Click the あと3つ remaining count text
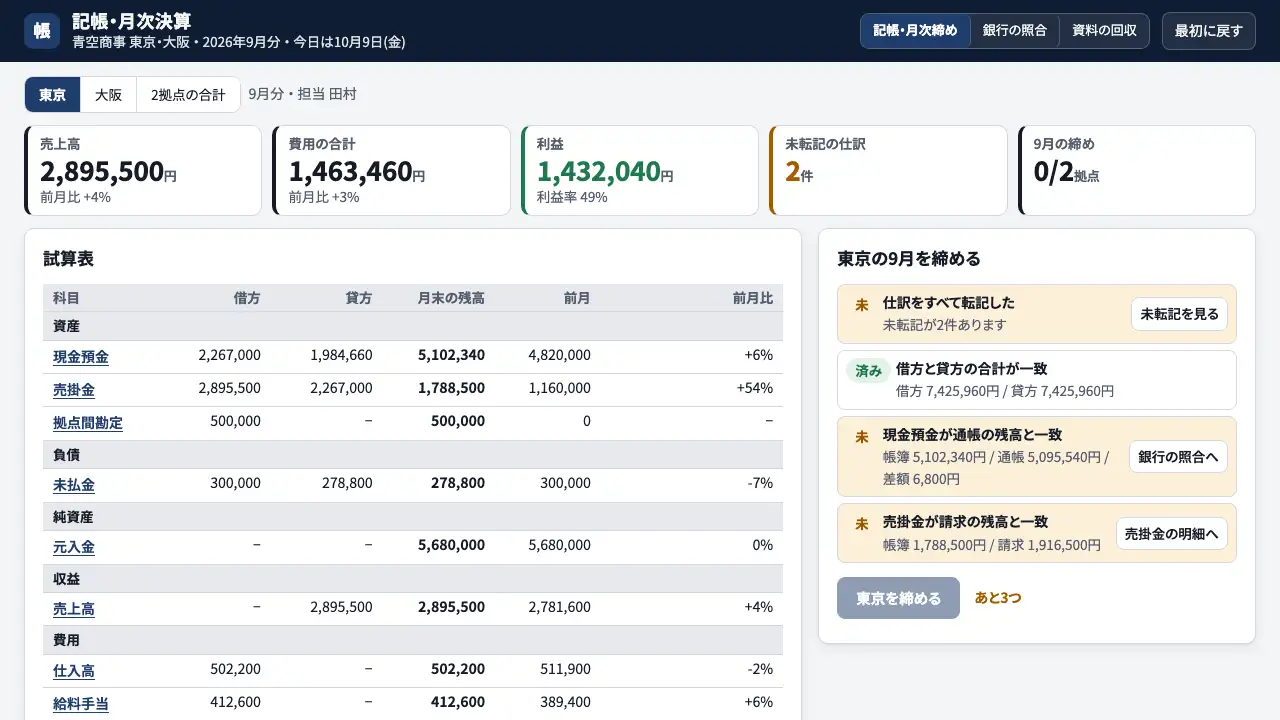This screenshot has width=1280, height=720. (998, 598)
